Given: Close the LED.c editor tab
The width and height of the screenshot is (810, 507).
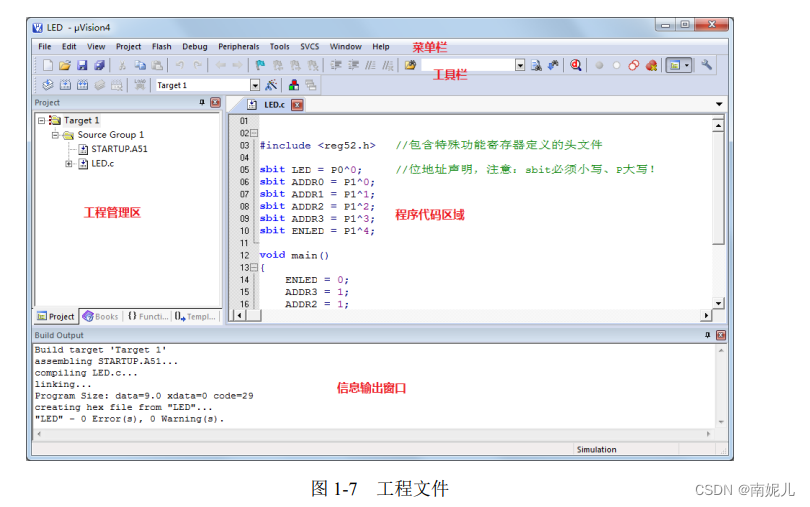Looking at the screenshot, I should pos(297,105).
